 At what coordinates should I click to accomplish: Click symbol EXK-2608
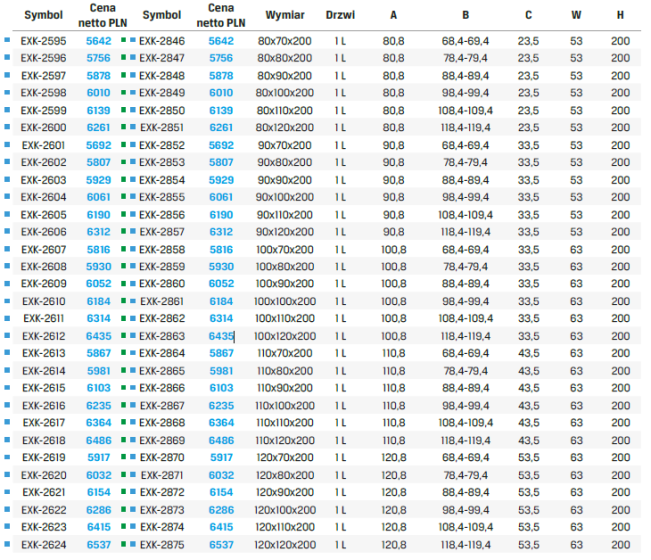point(43,267)
